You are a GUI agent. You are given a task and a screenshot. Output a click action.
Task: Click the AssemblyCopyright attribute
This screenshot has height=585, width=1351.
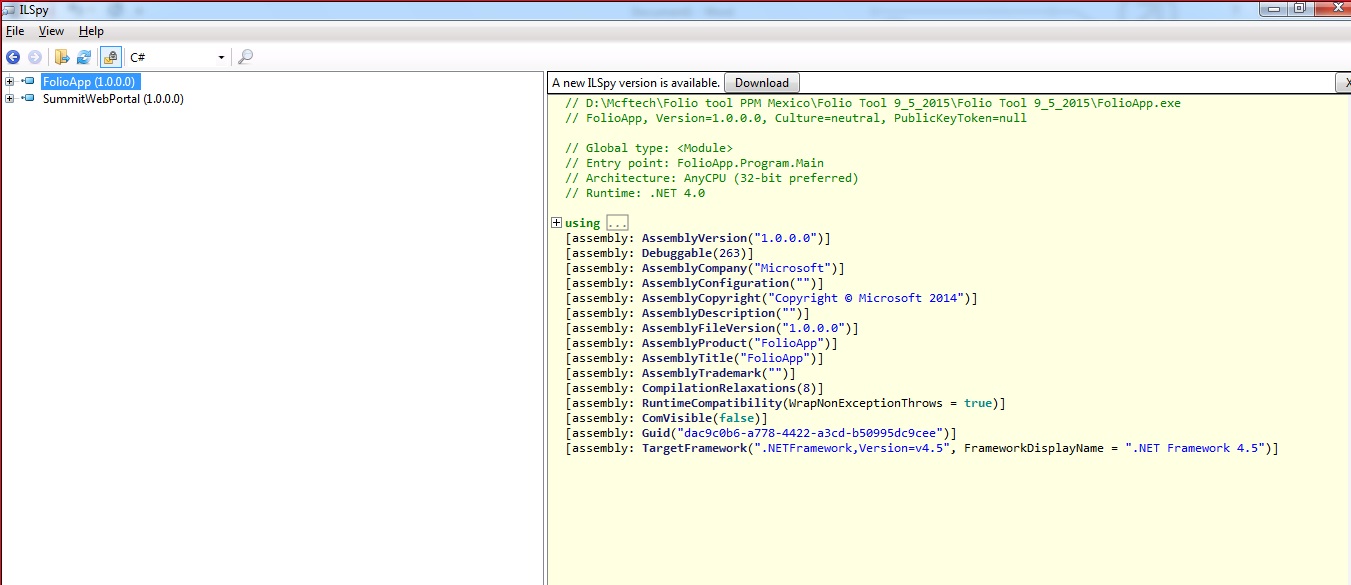[701, 298]
